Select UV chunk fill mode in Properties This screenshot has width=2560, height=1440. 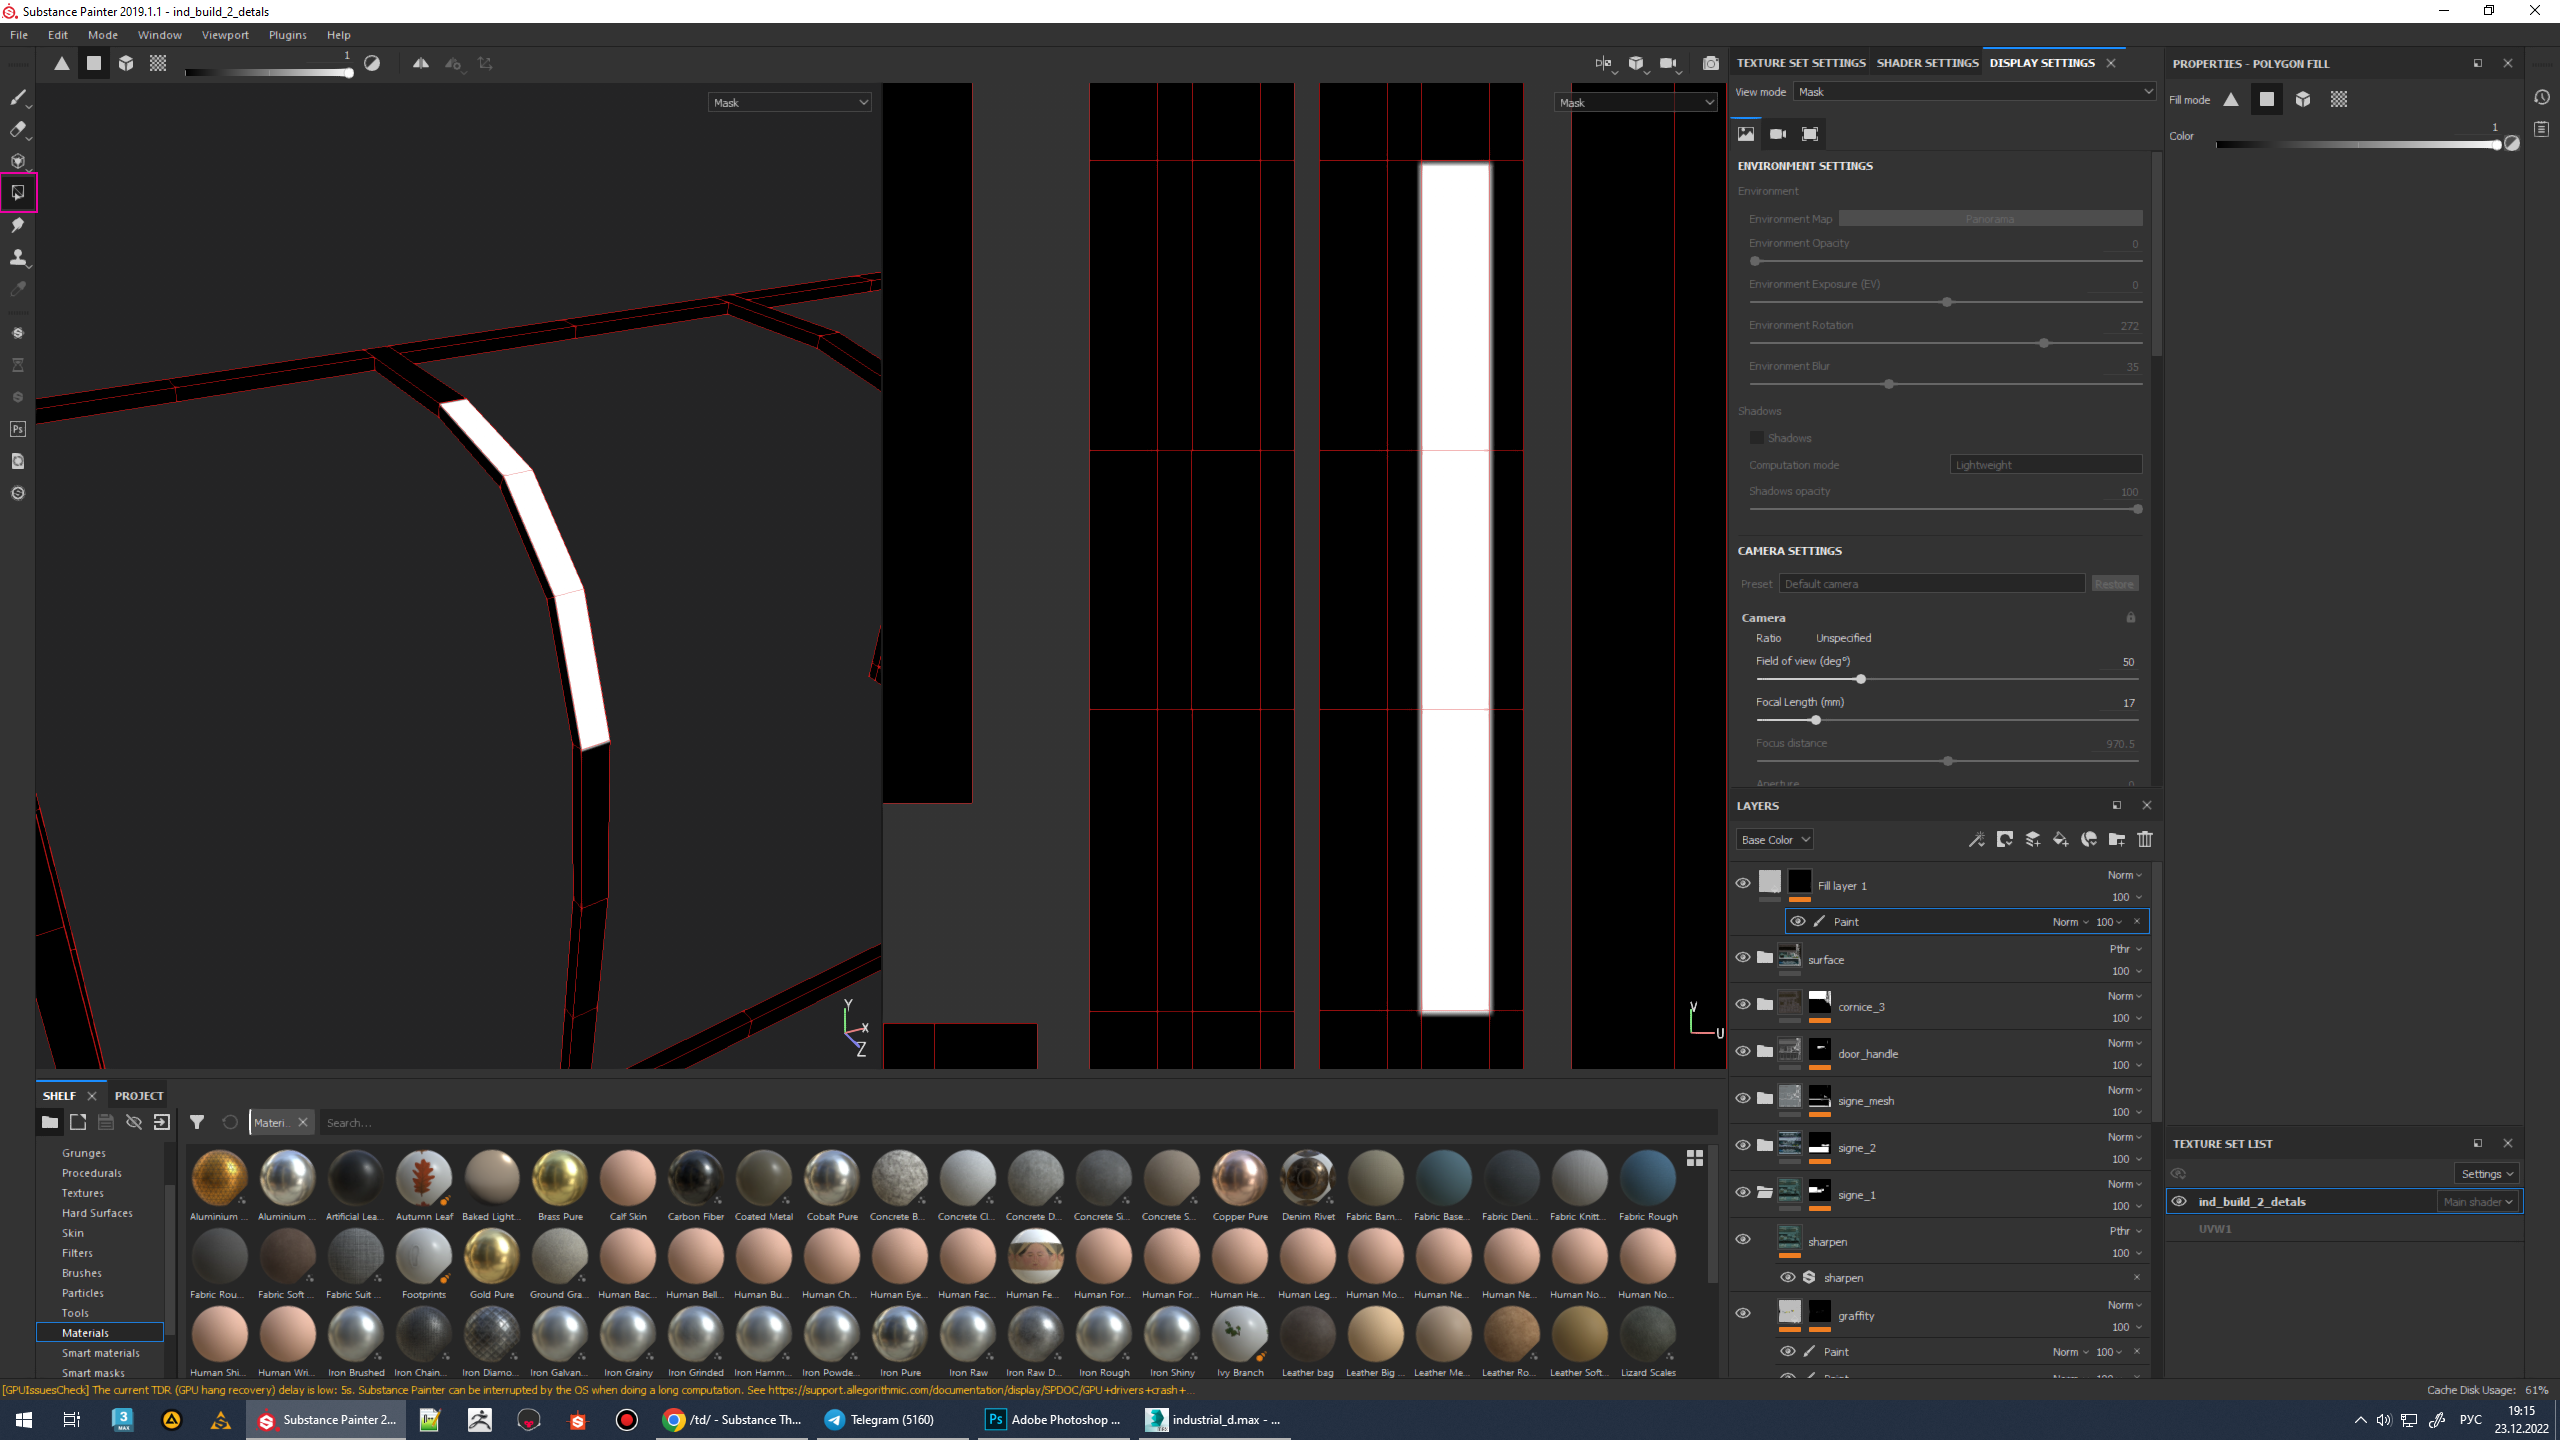click(2339, 99)
